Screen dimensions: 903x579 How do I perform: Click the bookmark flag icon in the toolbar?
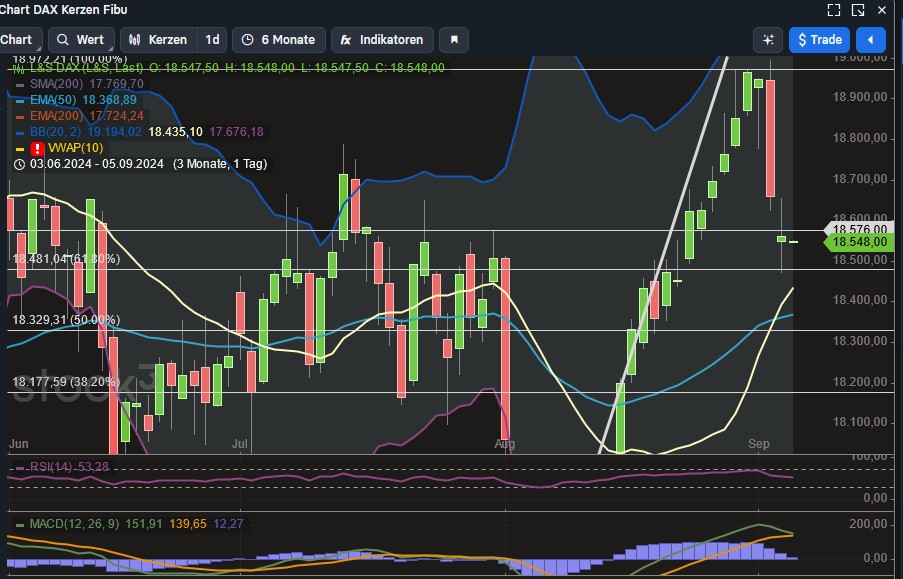455,40
